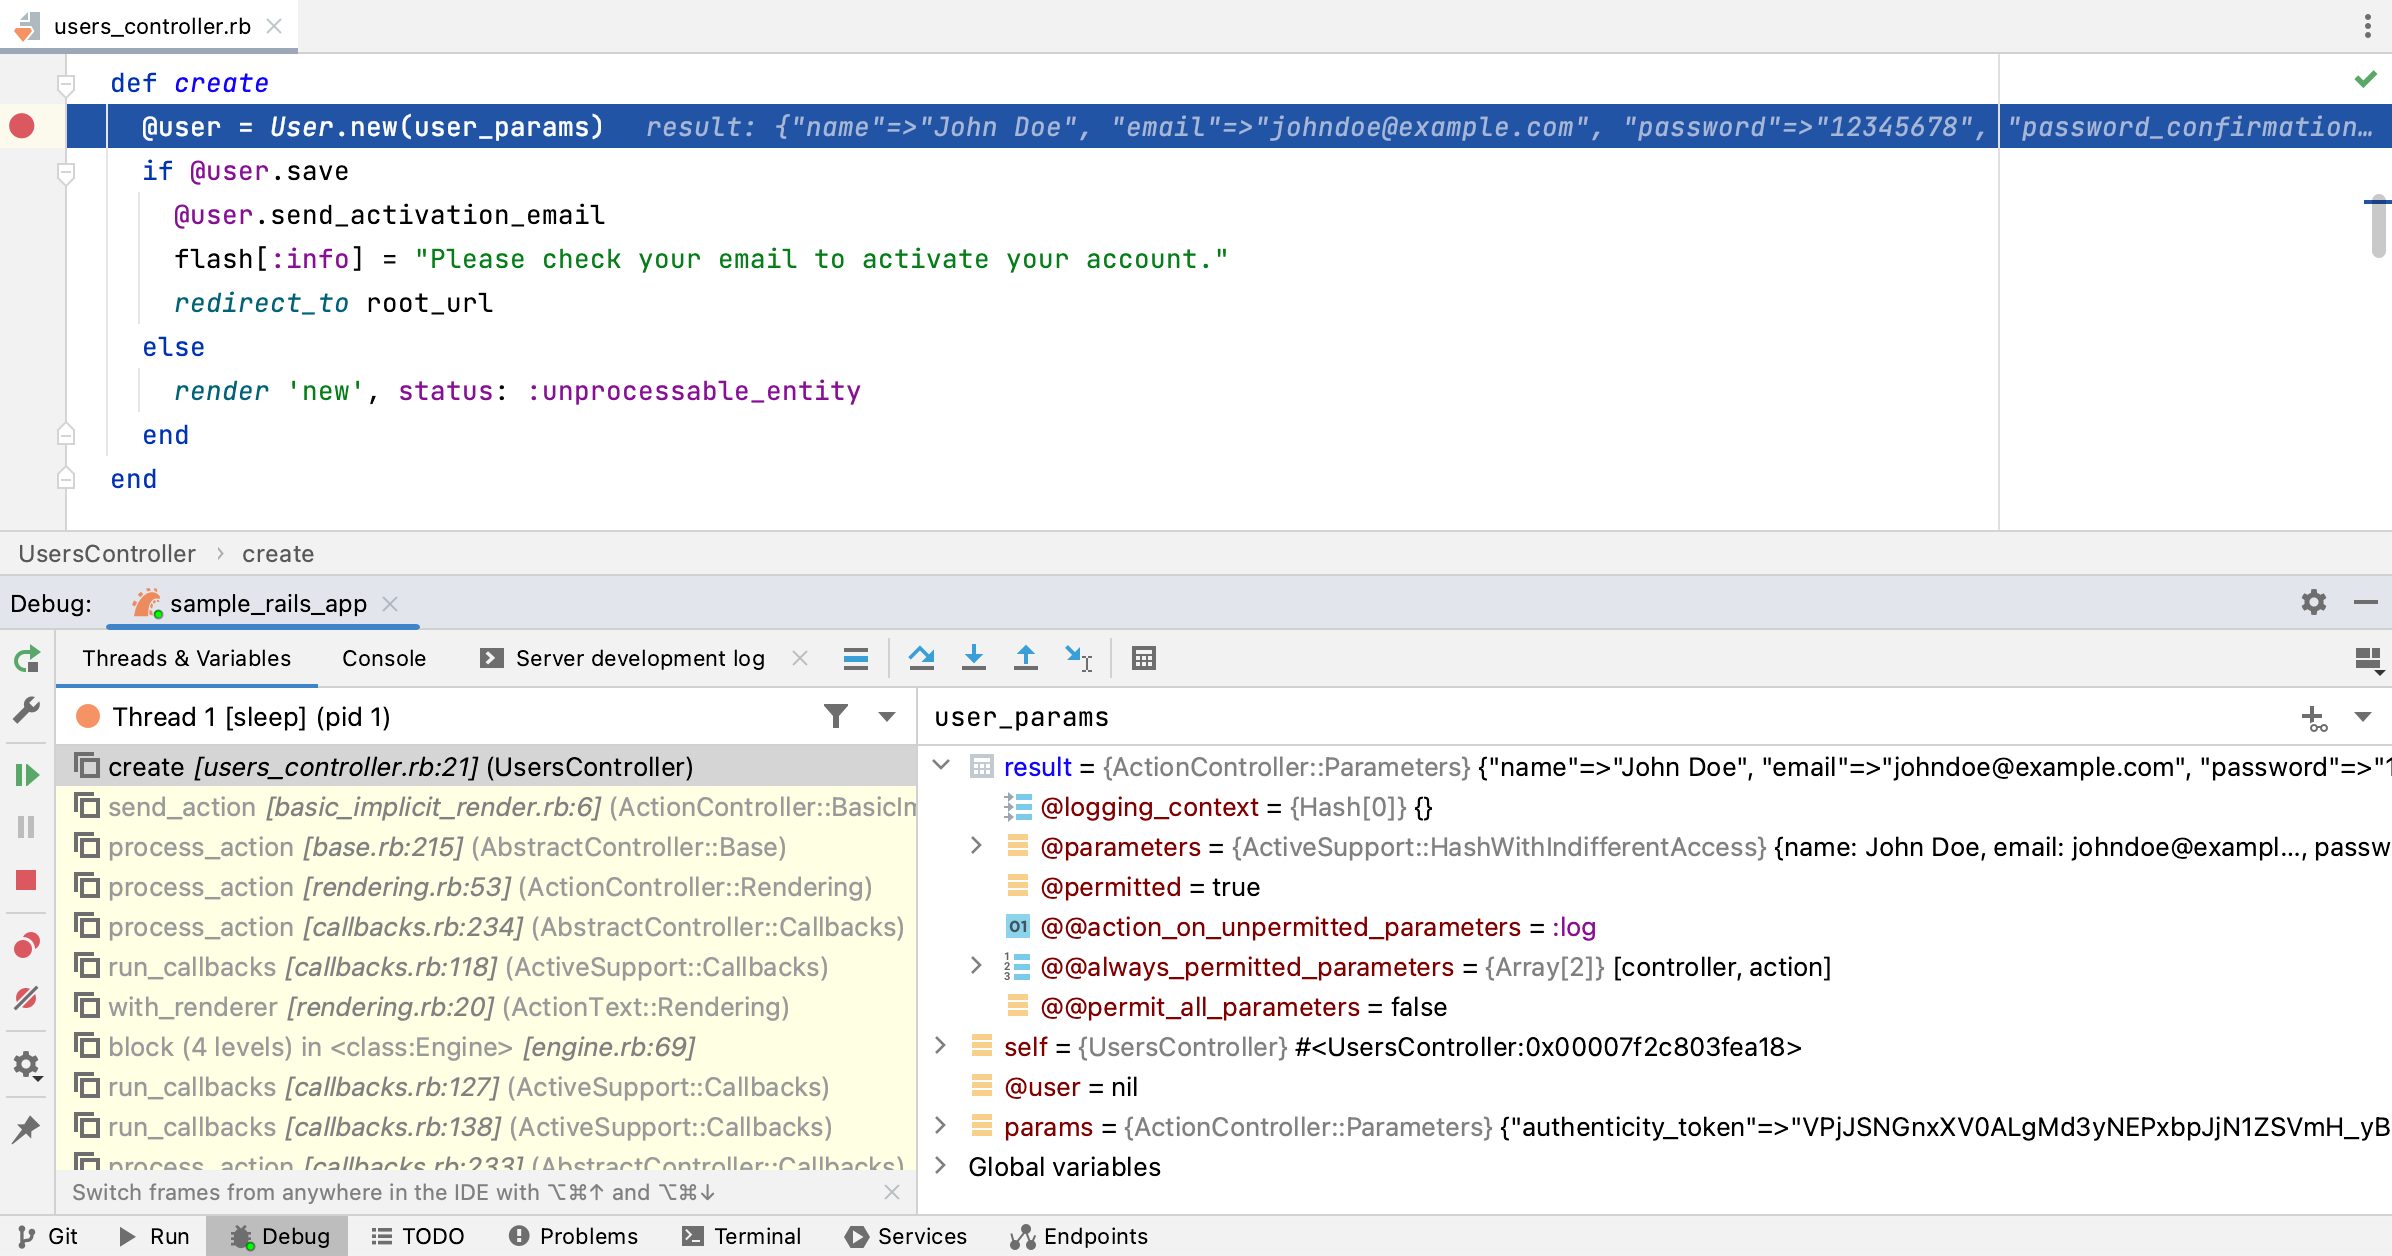Expand Global variables
This screenshot has width=2392, height=1256.
941,1166
